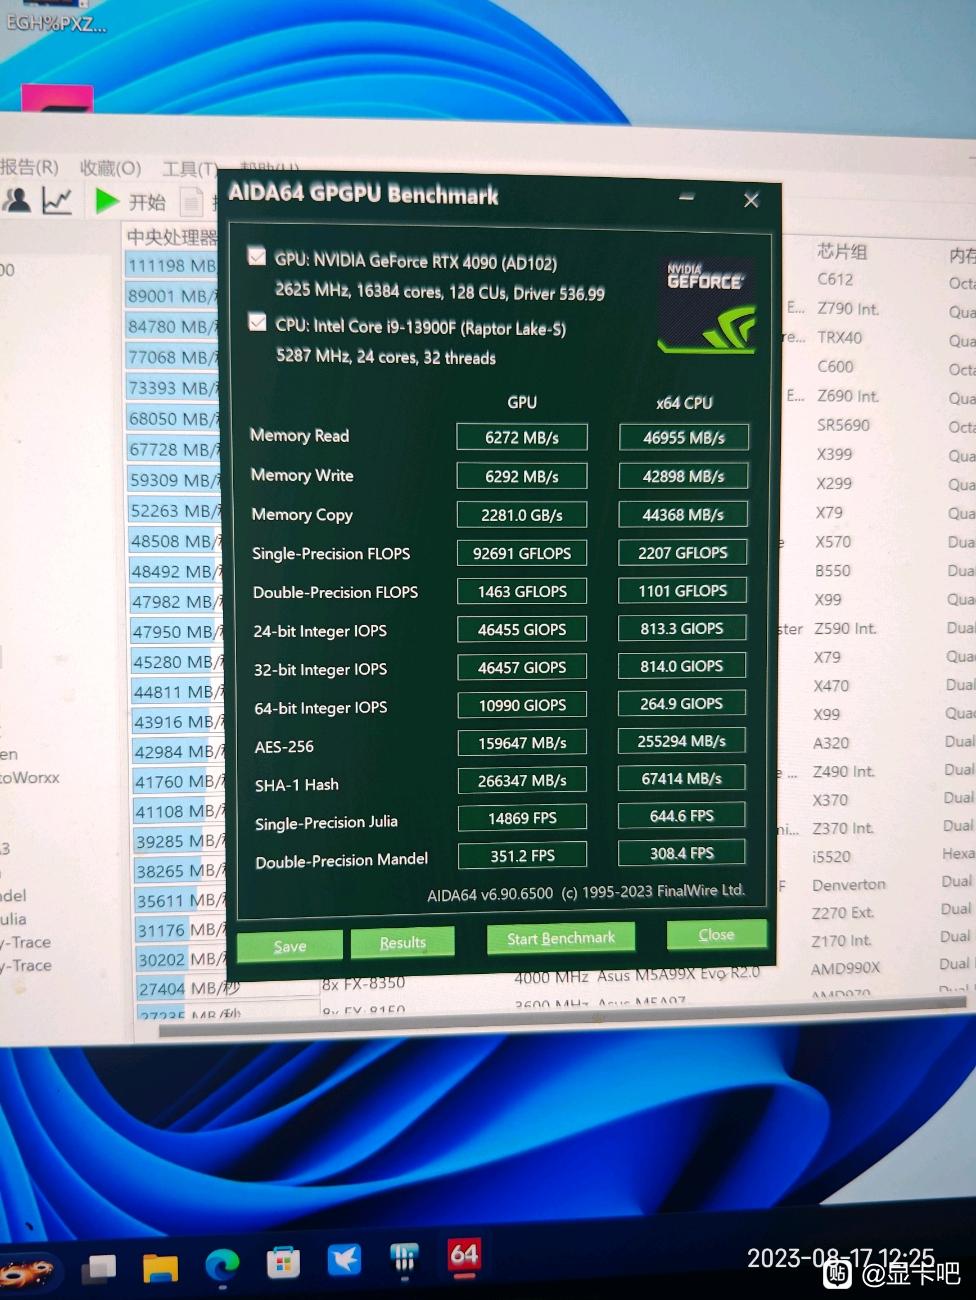Click GPU Memory Copy result 2281.0 GB/s

[x=522, y=515]
